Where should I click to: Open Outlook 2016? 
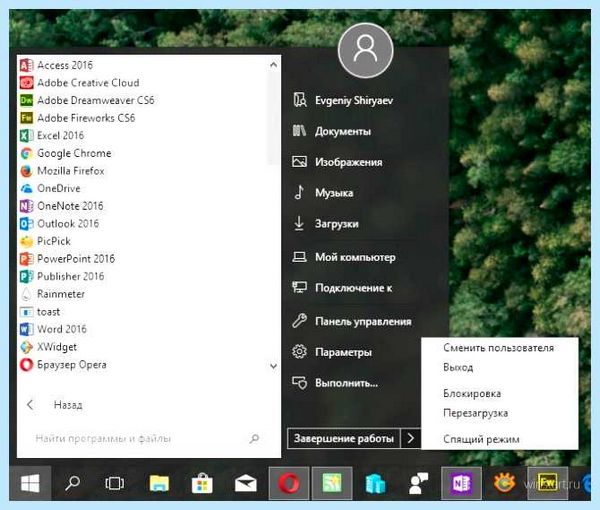[60, 223]
